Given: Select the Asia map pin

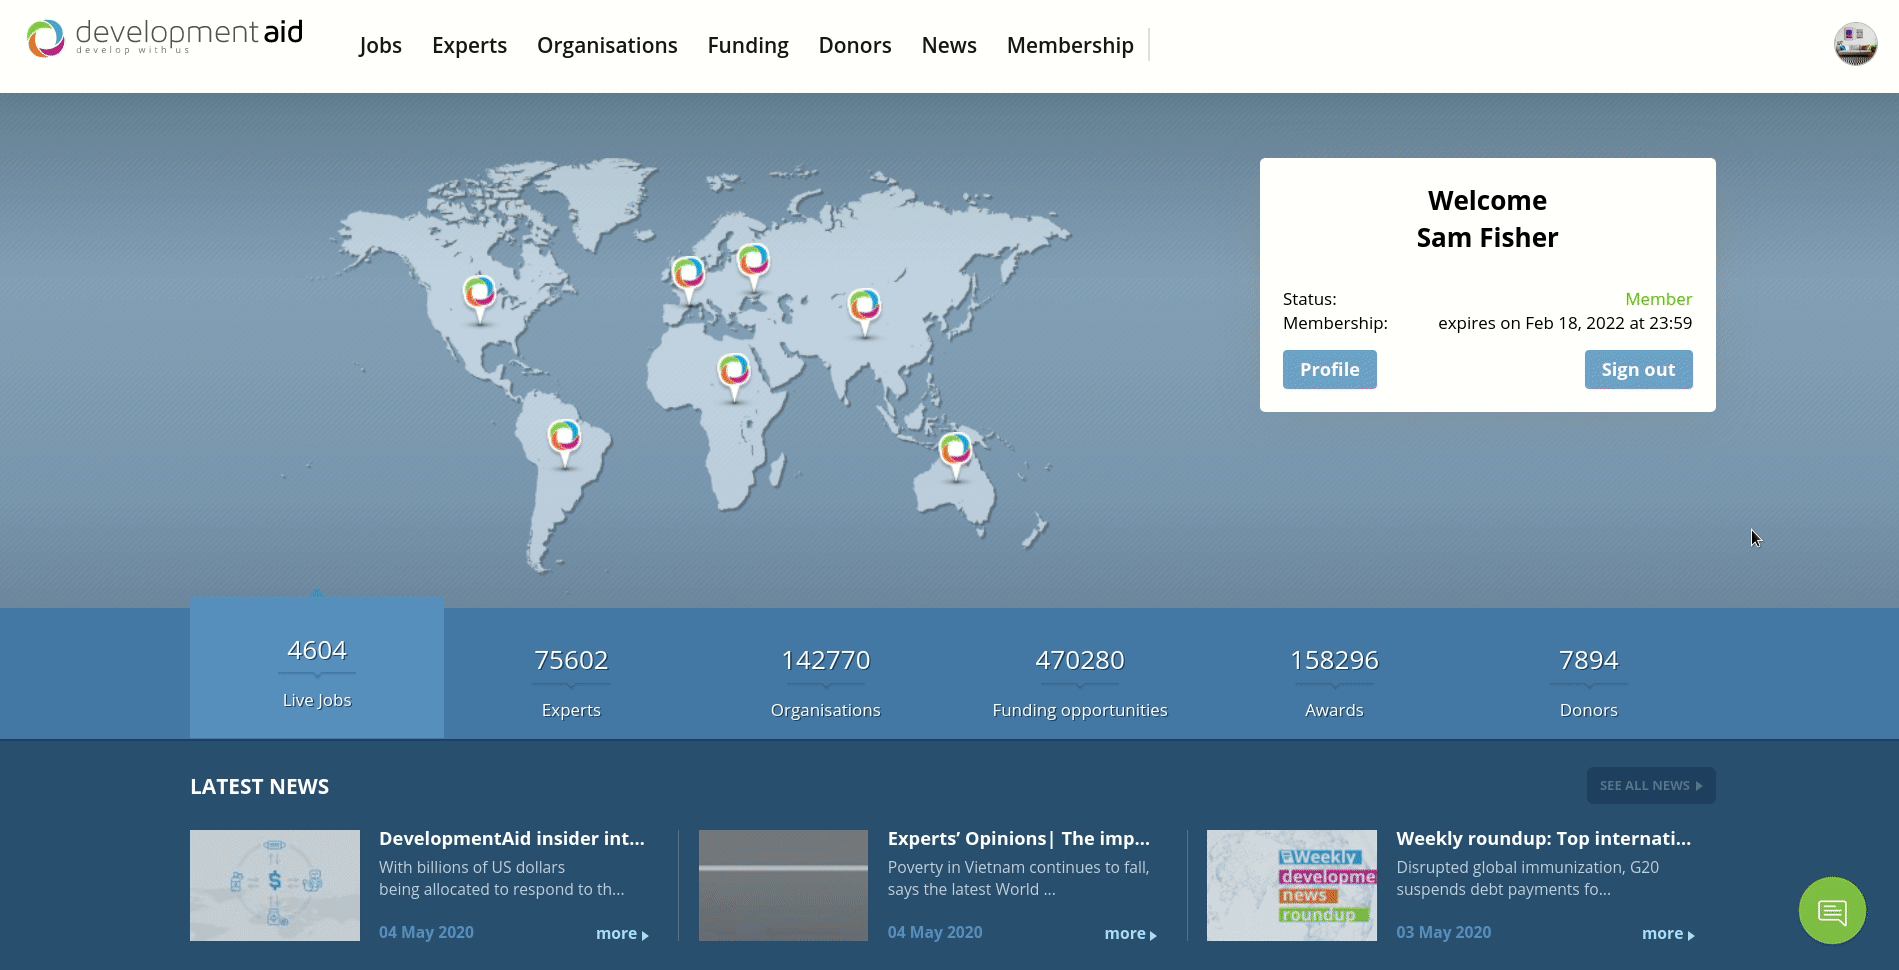Looking at the screenshot, I should coord(864,305).
